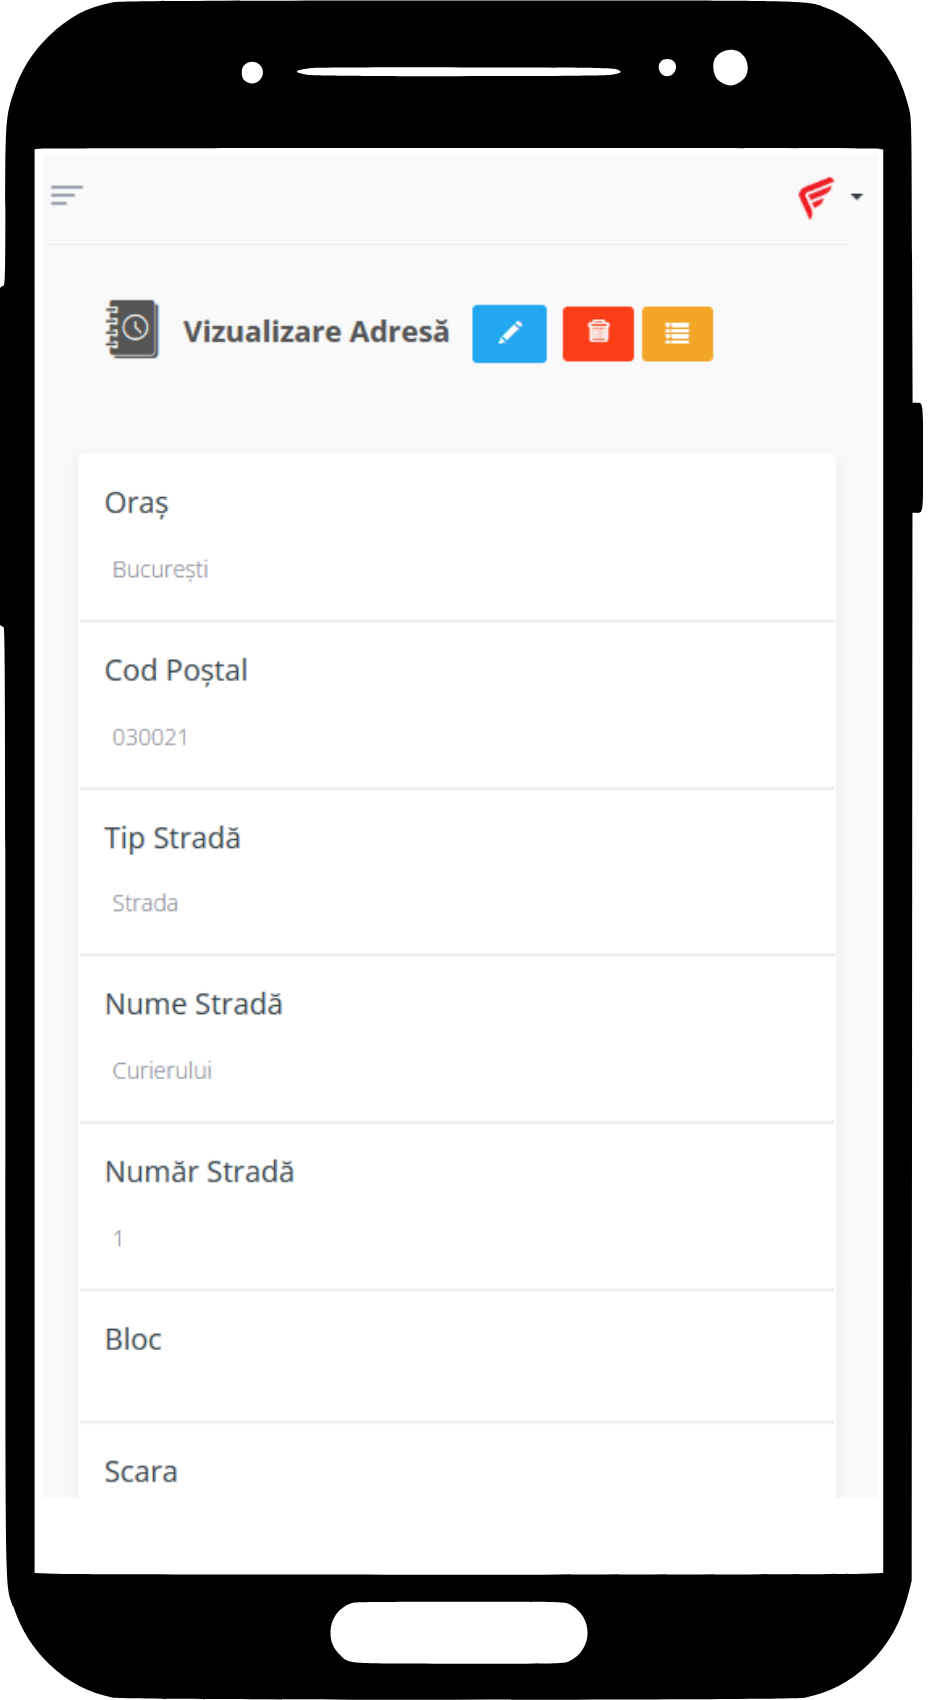Select the pencil icon to modify the address
930x1700 pixels.
click(x=509, y=333)
